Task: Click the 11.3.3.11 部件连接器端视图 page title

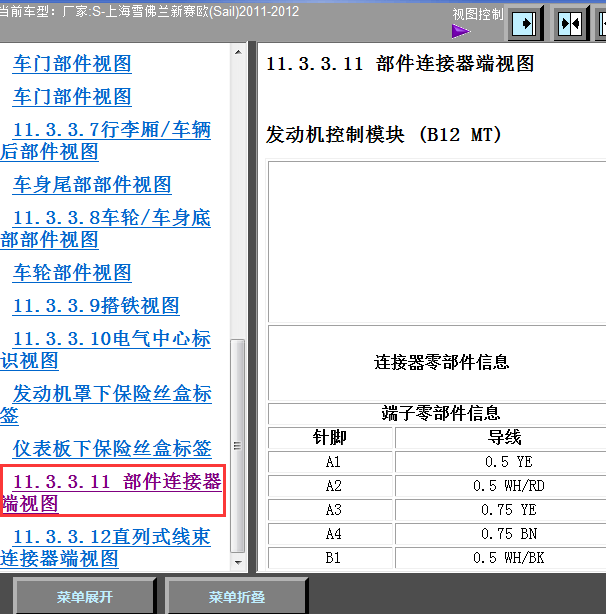Action: (x=400, y=64)
